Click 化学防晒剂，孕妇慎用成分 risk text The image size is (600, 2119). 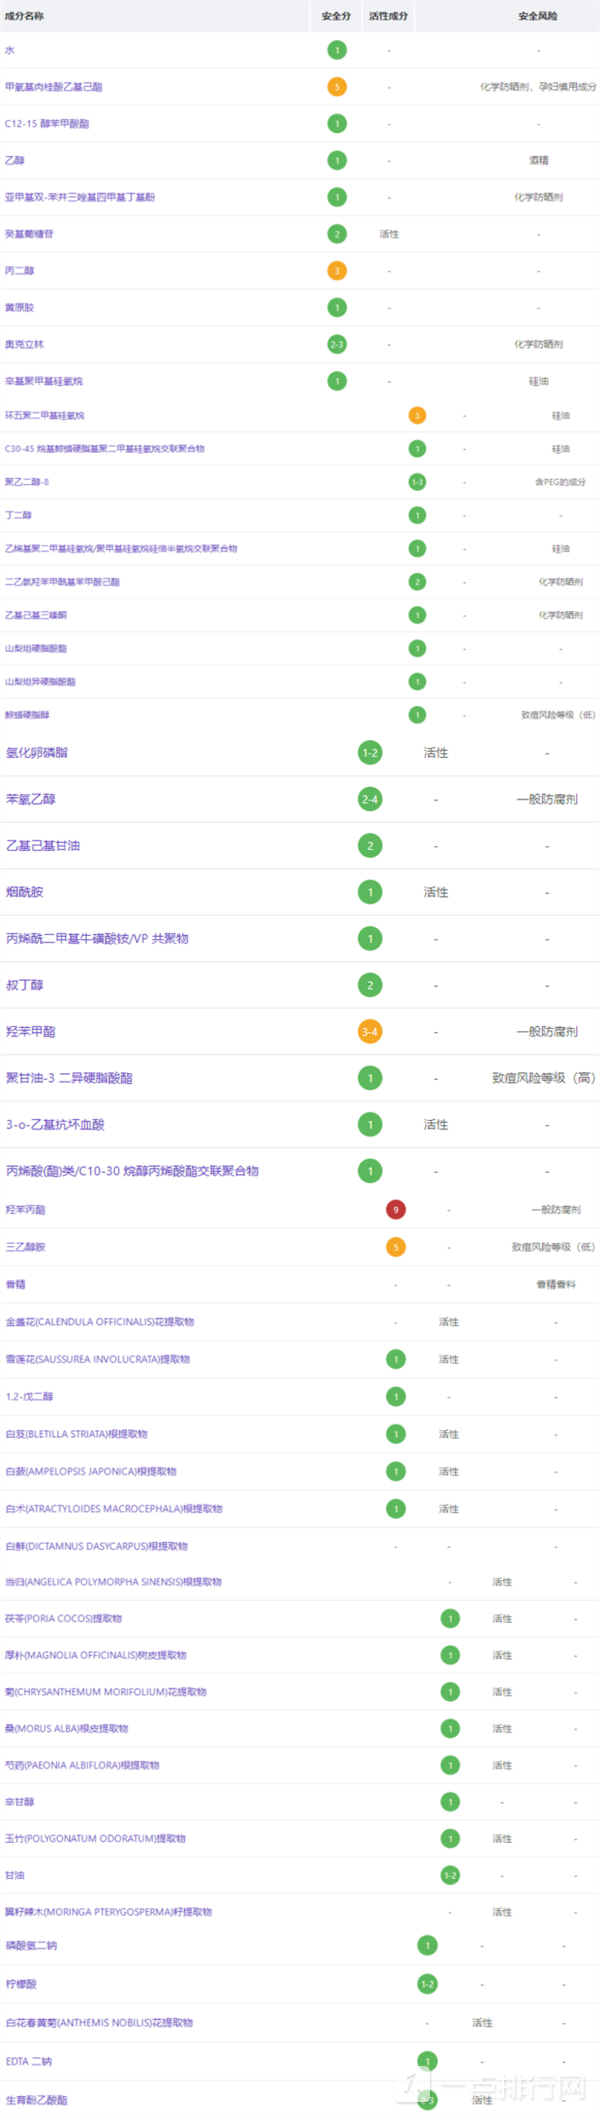(538, 87)
